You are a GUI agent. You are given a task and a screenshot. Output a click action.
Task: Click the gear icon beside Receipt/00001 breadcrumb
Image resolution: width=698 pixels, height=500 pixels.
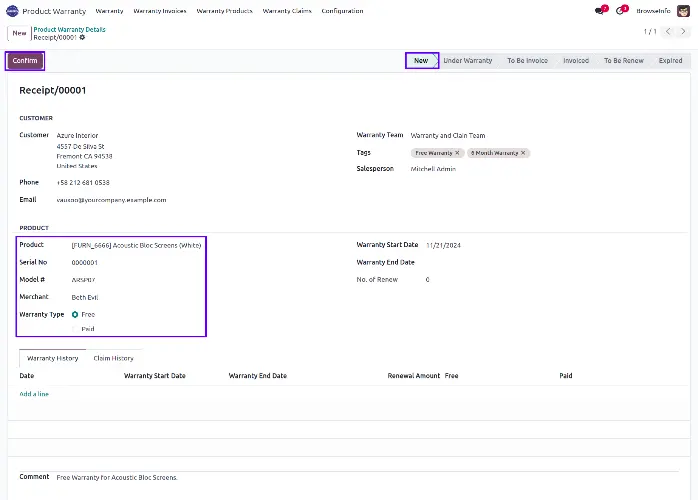[x=83, y=38]
